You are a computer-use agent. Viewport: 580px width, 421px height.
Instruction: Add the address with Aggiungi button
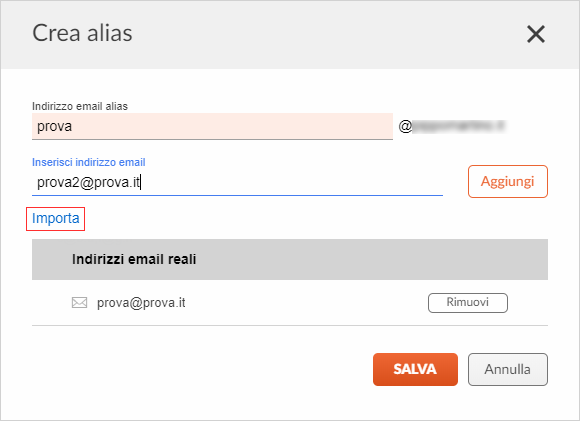[508, 182]
